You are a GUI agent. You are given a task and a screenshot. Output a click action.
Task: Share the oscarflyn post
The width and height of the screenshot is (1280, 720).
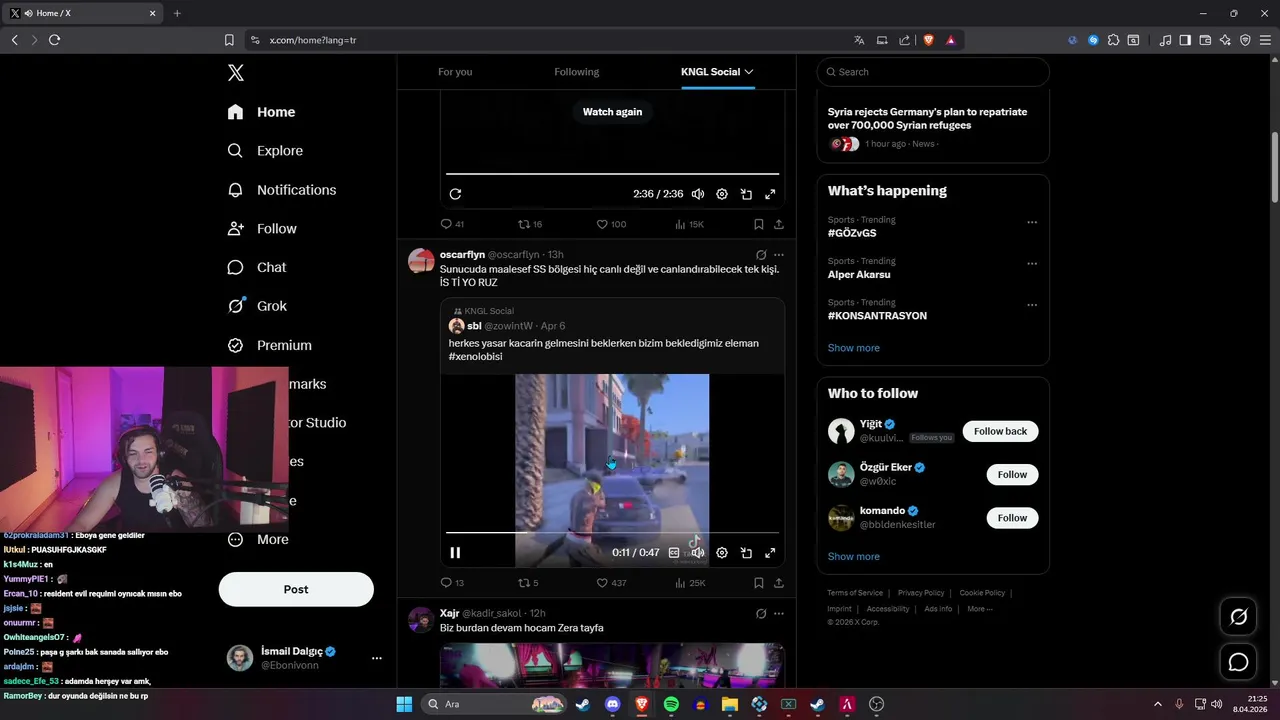point(779,583)
